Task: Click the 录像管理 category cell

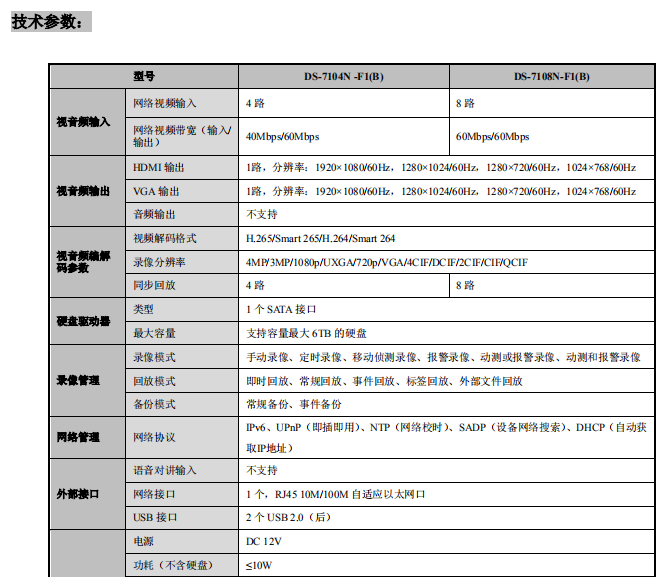Action: (87, 381)
